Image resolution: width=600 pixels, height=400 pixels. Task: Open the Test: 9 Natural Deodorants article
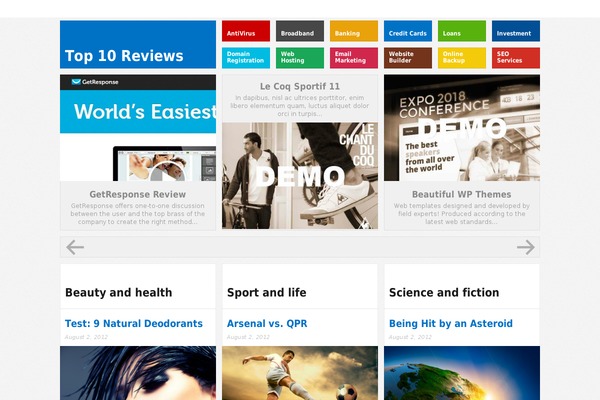134,323
